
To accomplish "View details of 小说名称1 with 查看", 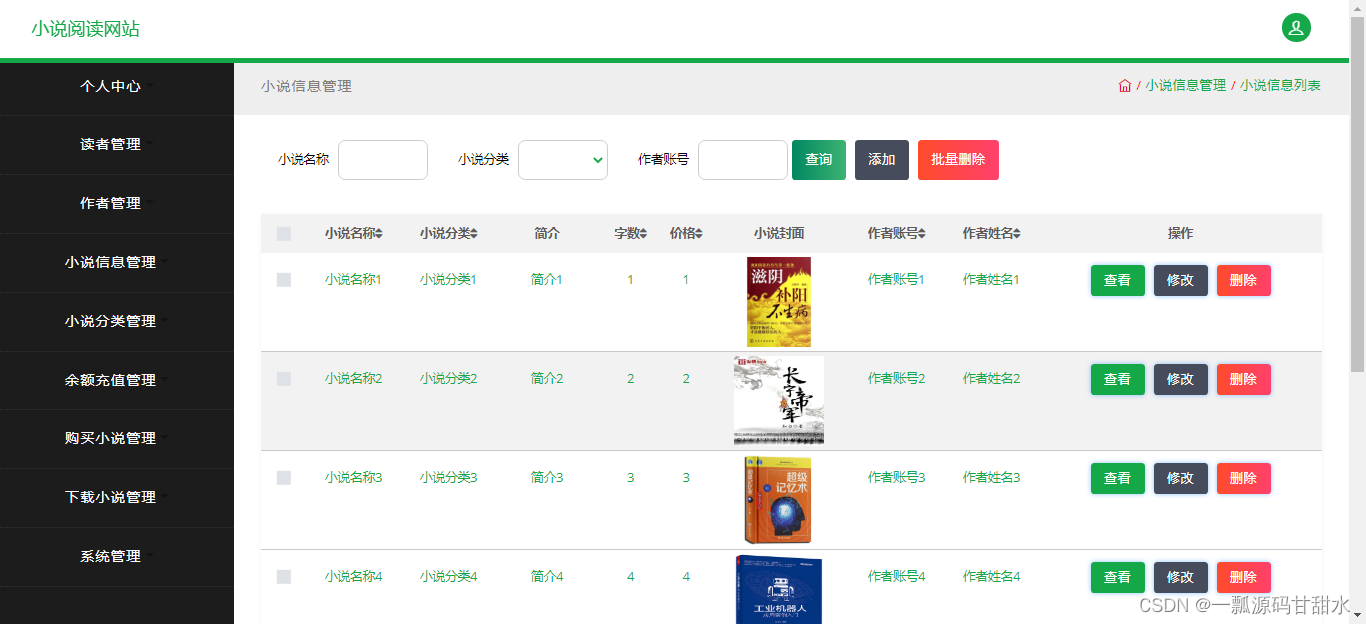I will pyautogui.click(x=1117, y=280).
